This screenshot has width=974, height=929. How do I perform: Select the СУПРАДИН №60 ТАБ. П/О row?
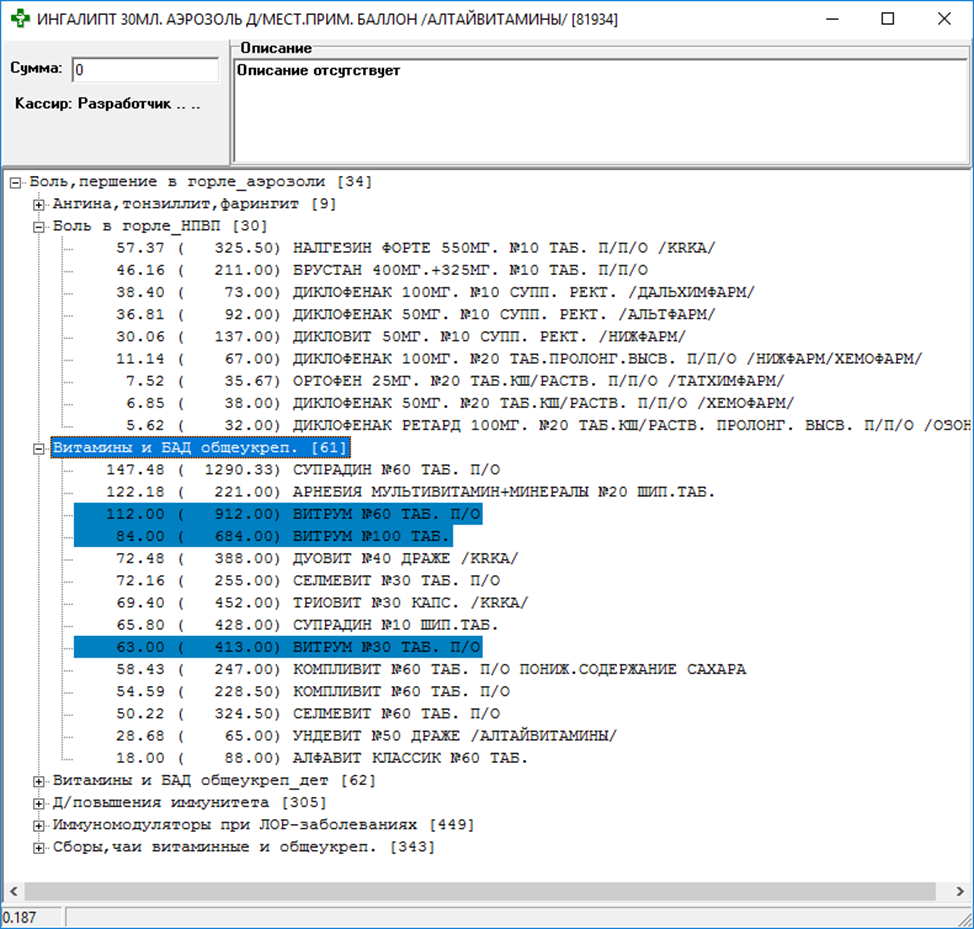303,470
